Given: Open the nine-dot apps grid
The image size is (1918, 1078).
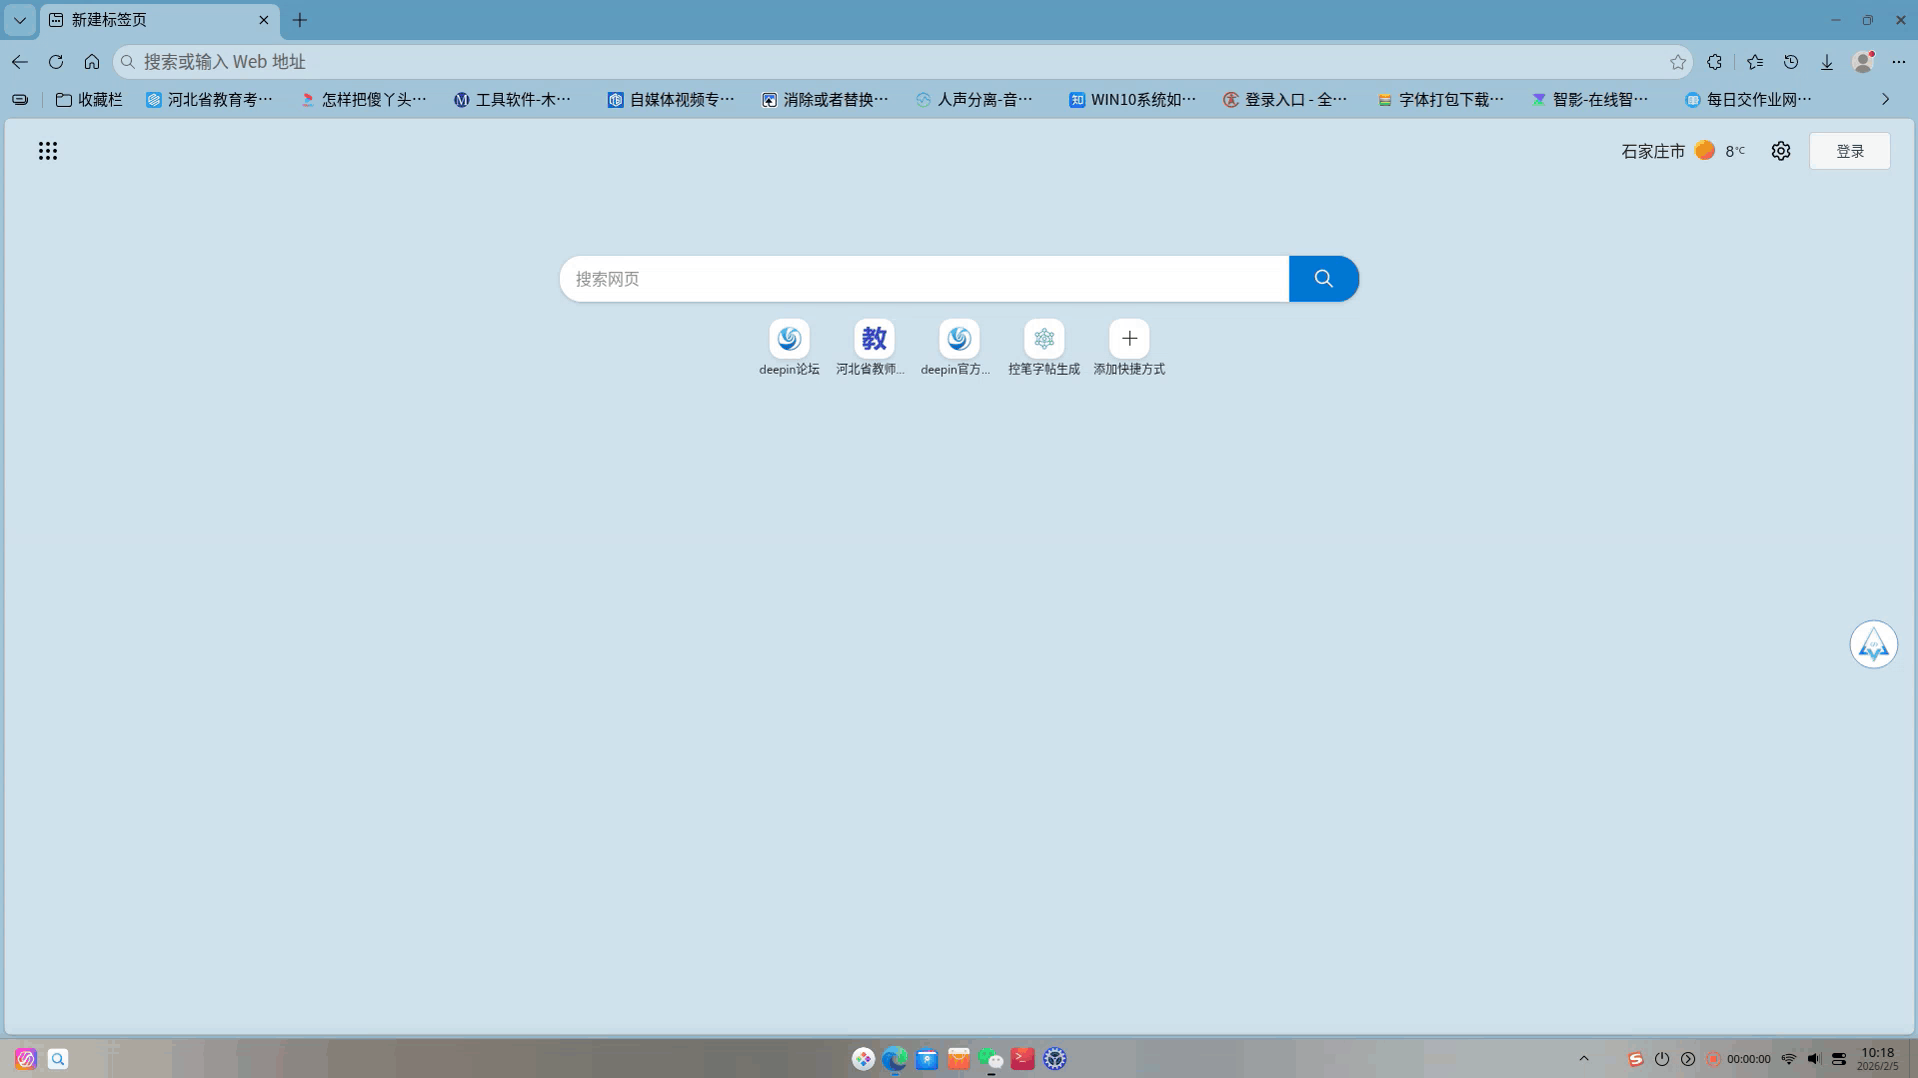Looking at the screenshot, I should (x=48, y=151).
